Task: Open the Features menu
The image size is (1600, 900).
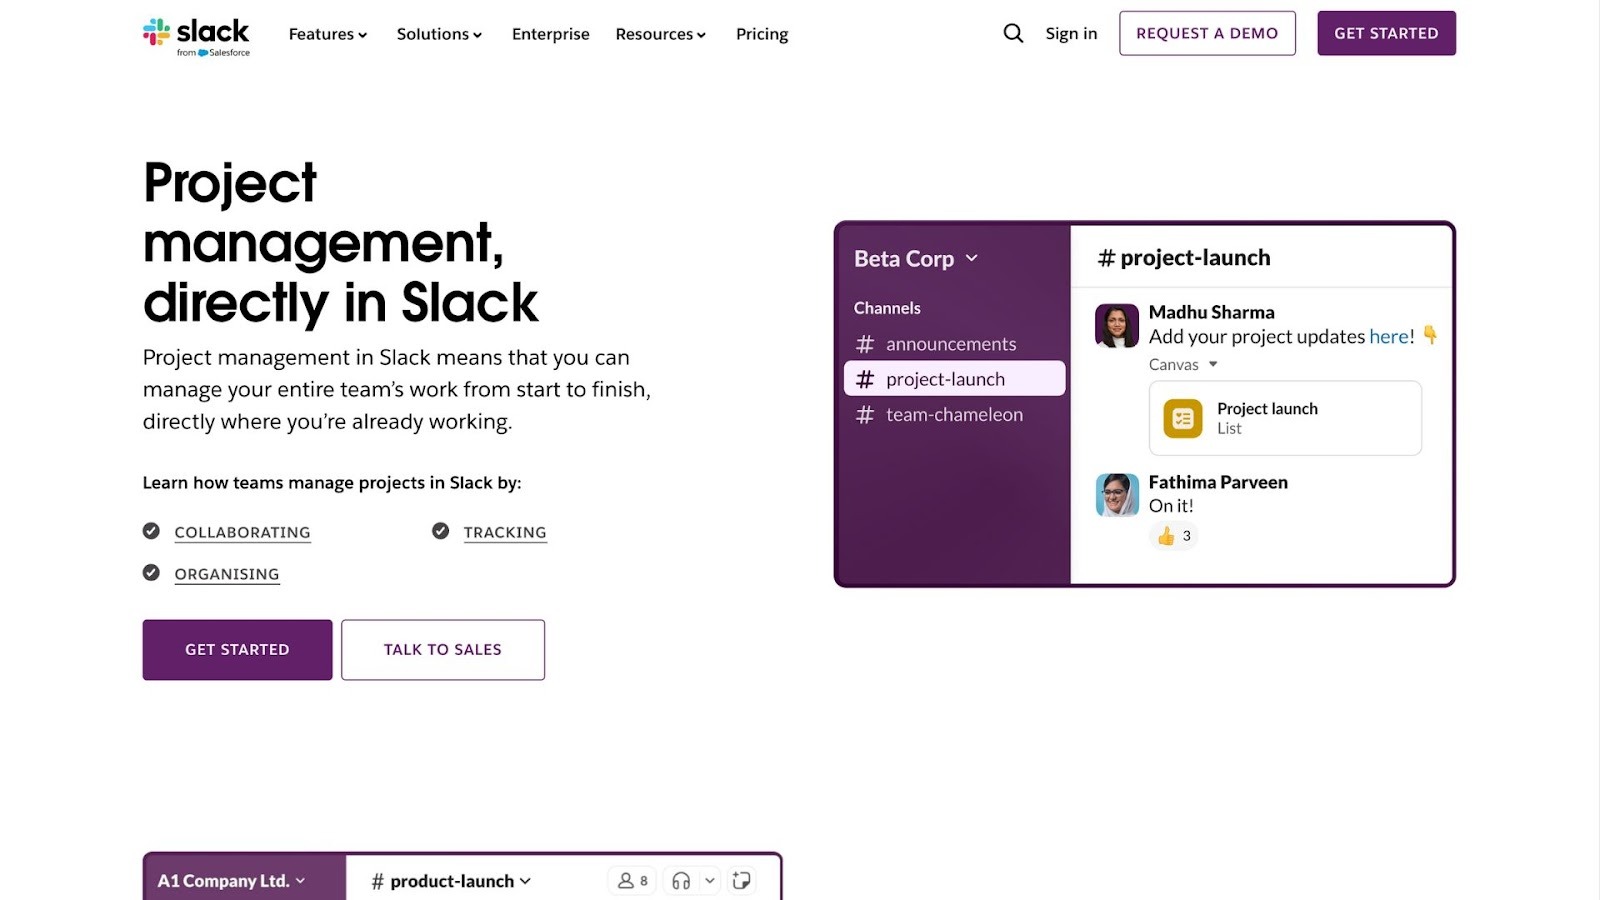Action: point(327,33)
